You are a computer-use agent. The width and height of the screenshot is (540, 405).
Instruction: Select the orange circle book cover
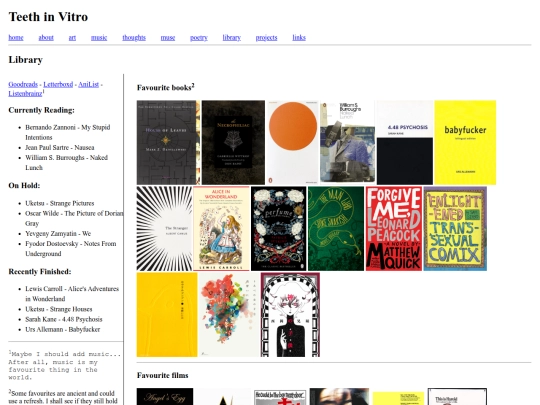pyautogui.click(x=292, y=142)
